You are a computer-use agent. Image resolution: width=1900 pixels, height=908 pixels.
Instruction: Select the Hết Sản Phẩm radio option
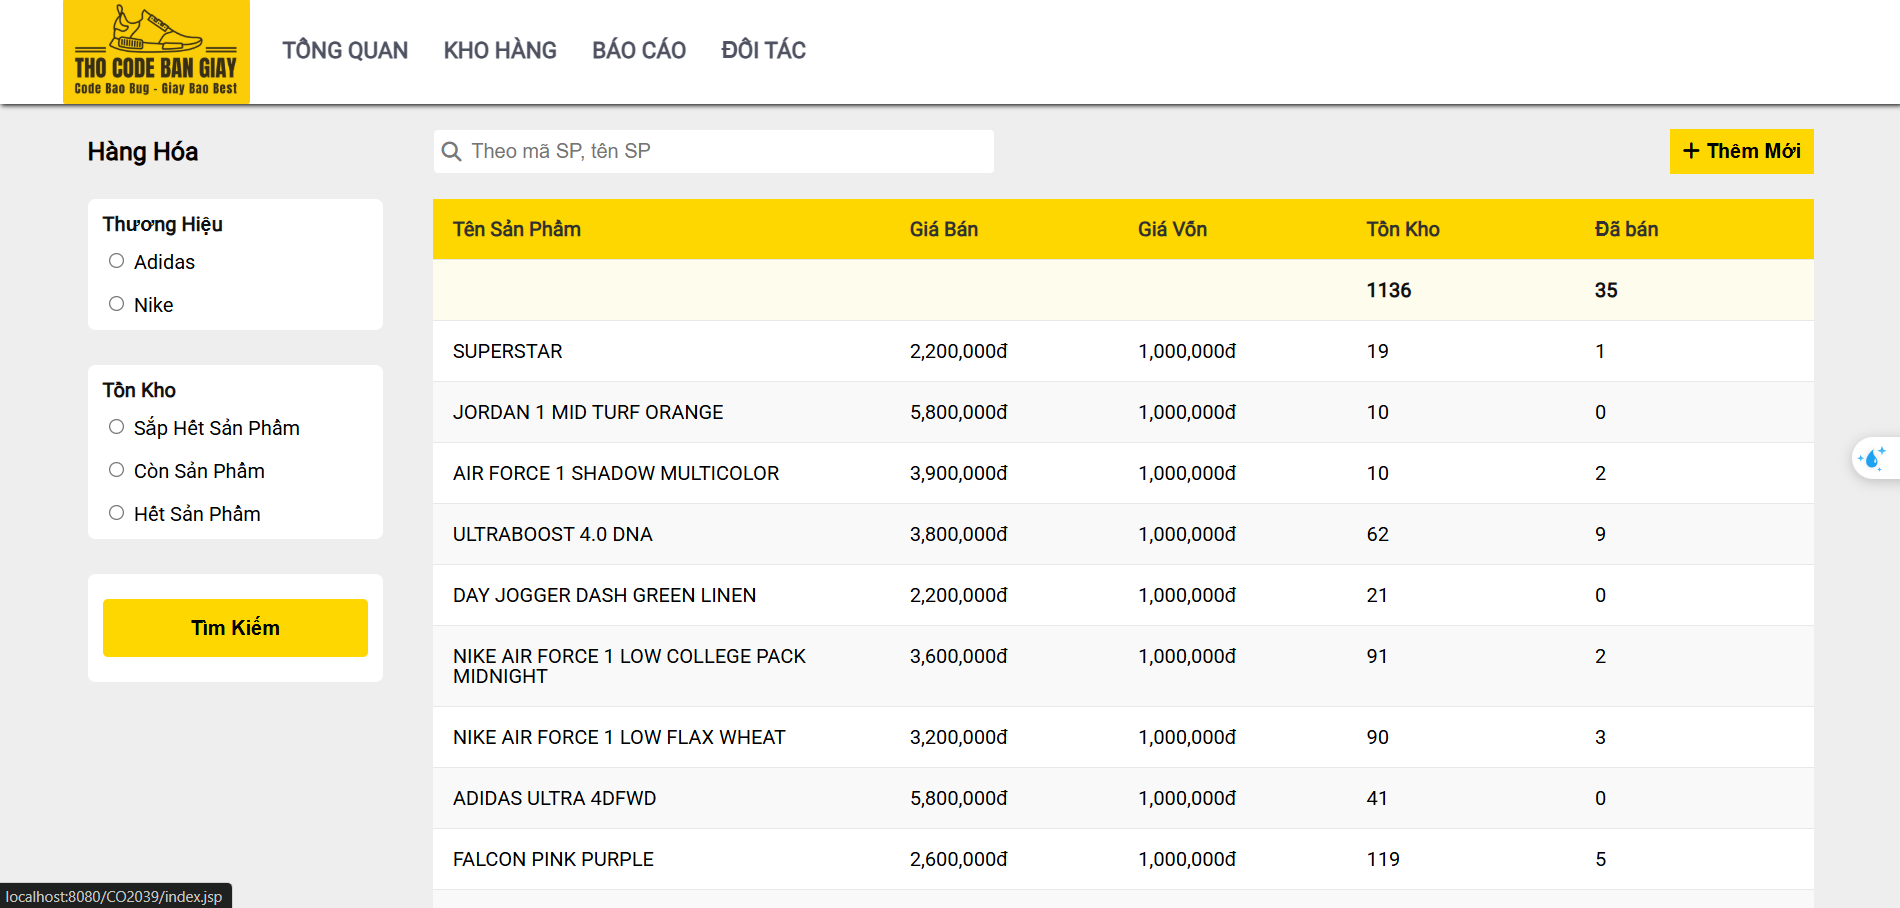tap(117, 513)
